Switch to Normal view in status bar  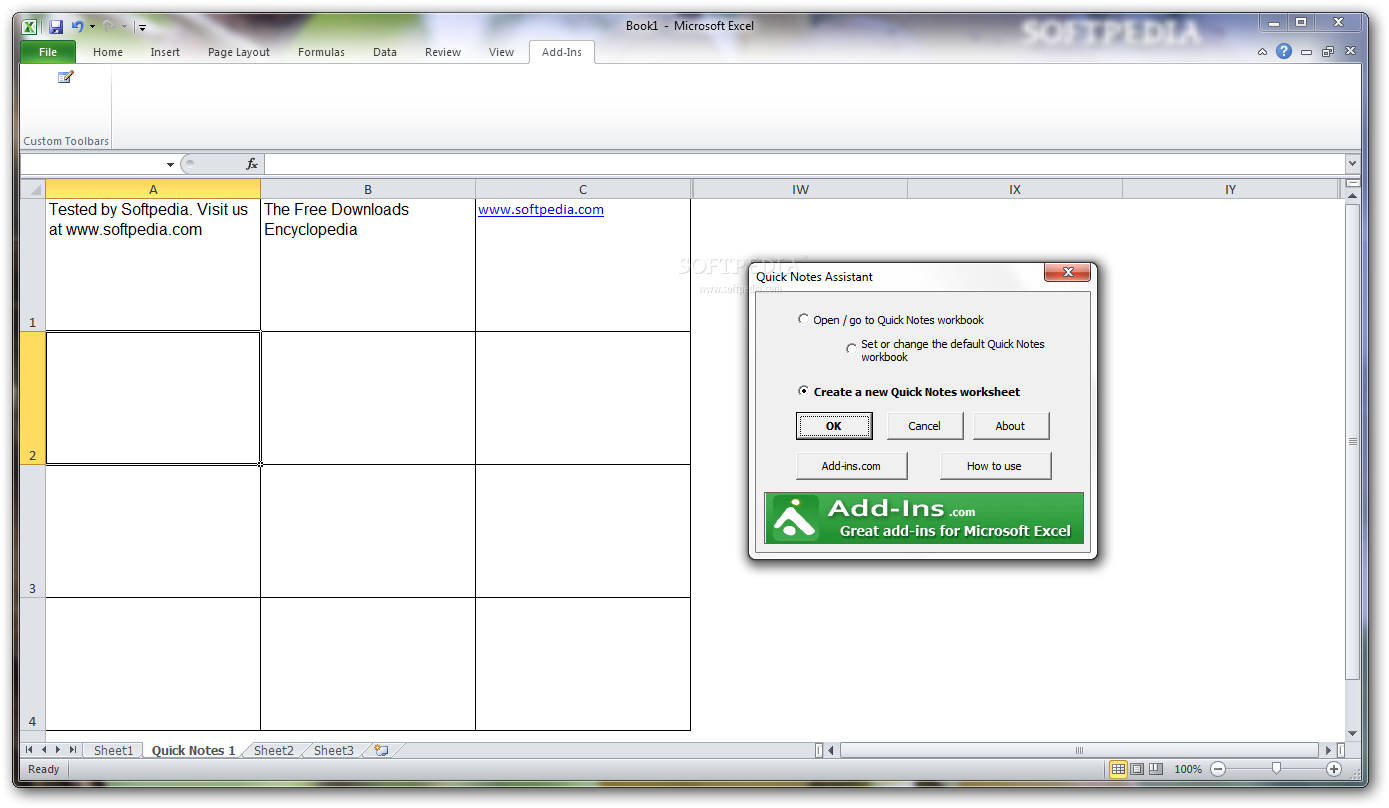coord(1118,769)
